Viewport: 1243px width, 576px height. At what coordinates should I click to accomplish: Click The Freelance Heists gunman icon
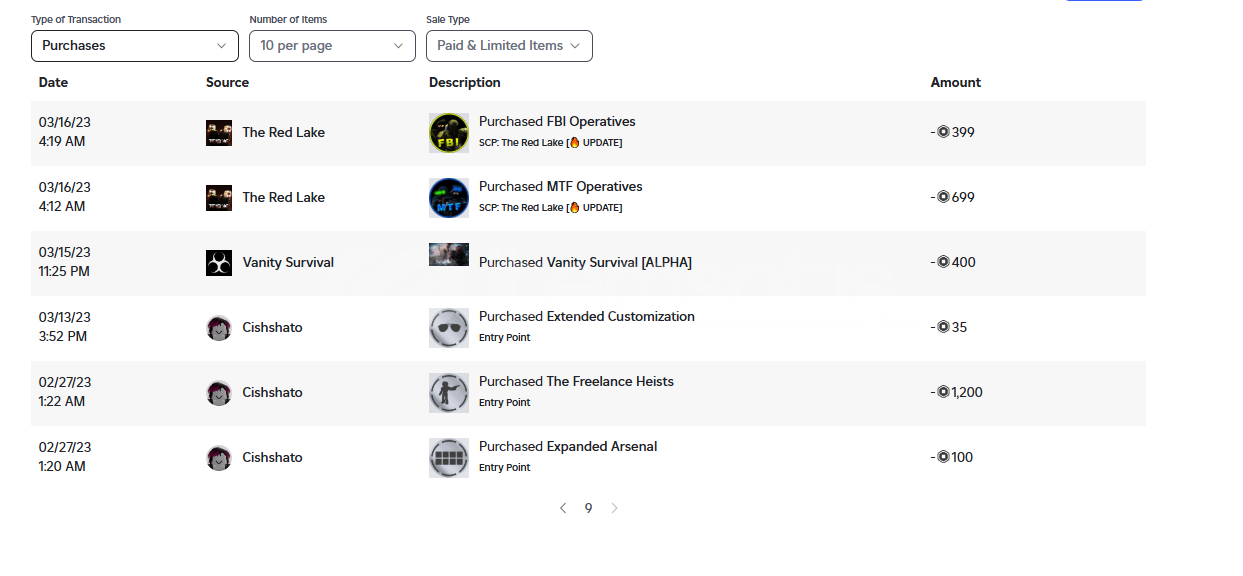[x=449, y=393]
